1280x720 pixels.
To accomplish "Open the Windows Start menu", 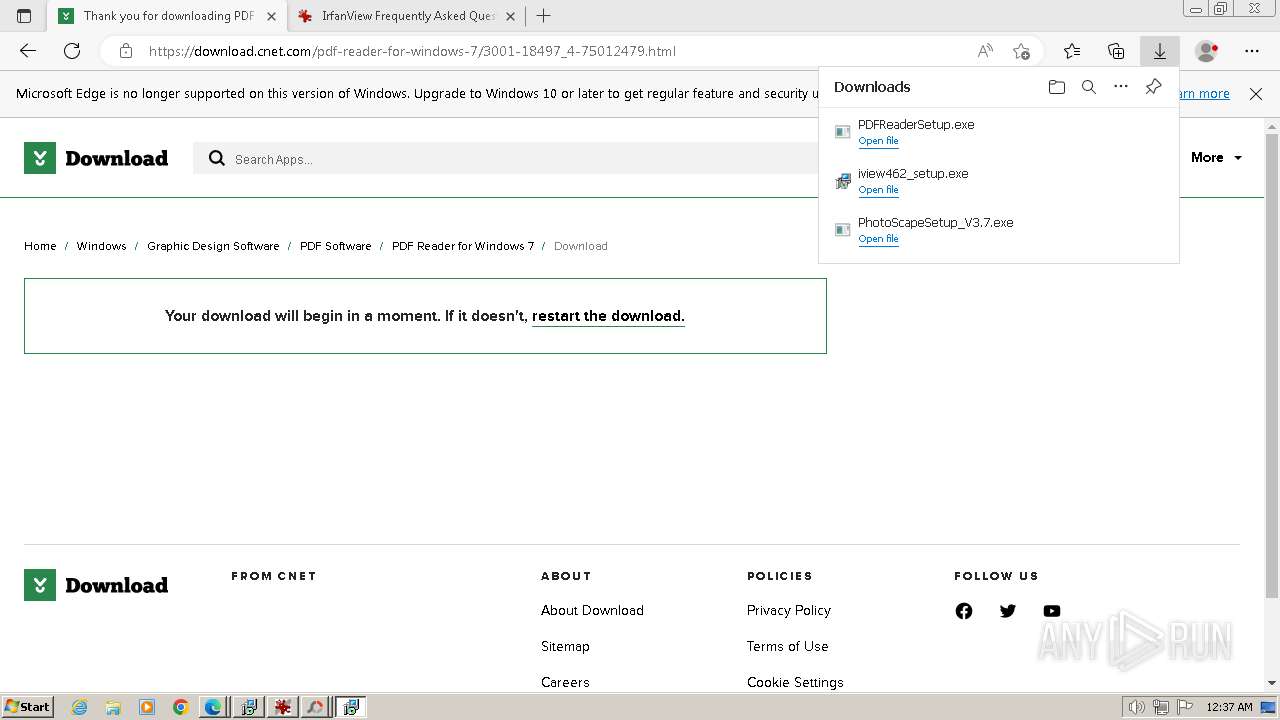I will (x=27, y=707).
